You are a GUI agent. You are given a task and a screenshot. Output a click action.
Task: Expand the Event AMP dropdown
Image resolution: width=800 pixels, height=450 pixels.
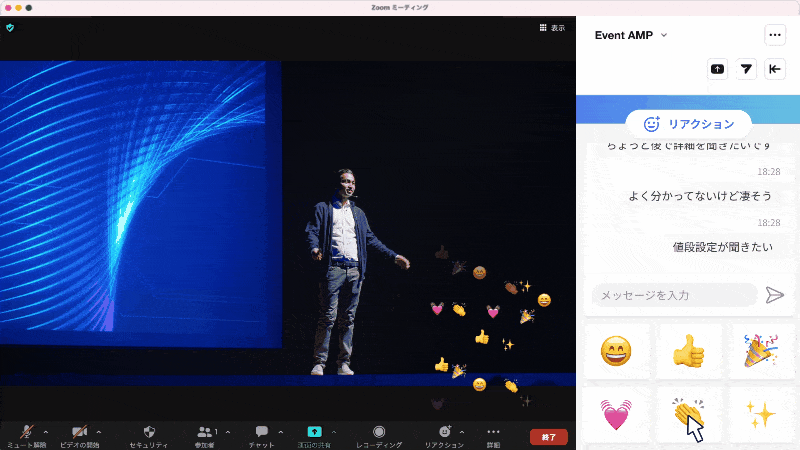tap(663, 36)
